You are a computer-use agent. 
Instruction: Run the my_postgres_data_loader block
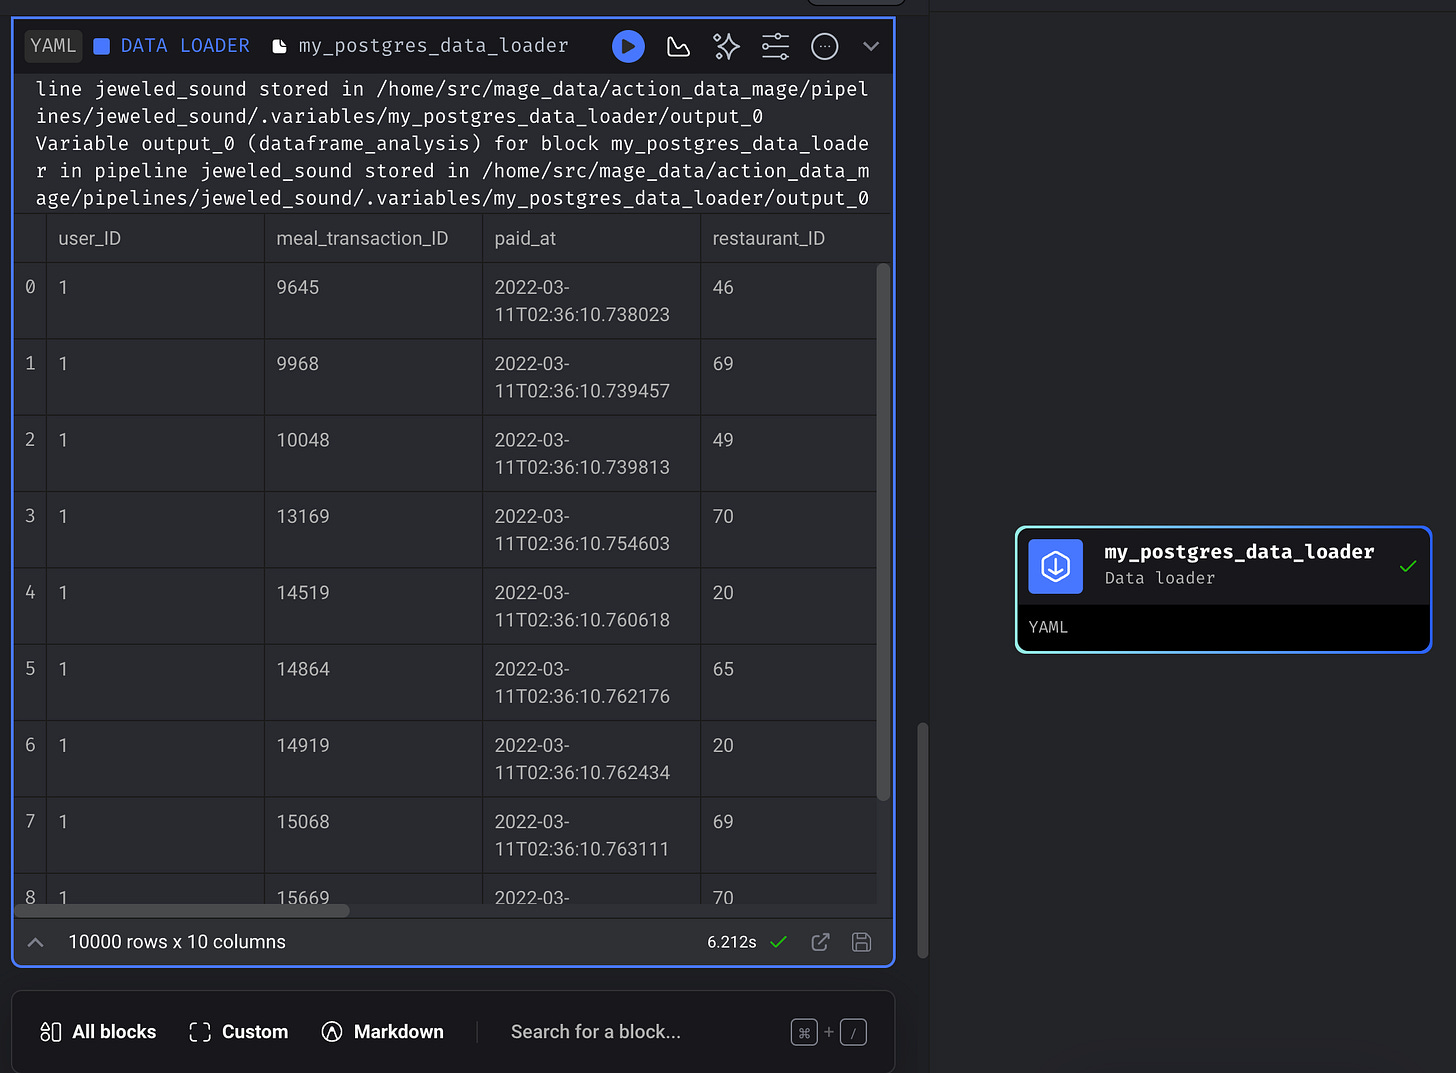coord(628,46)
